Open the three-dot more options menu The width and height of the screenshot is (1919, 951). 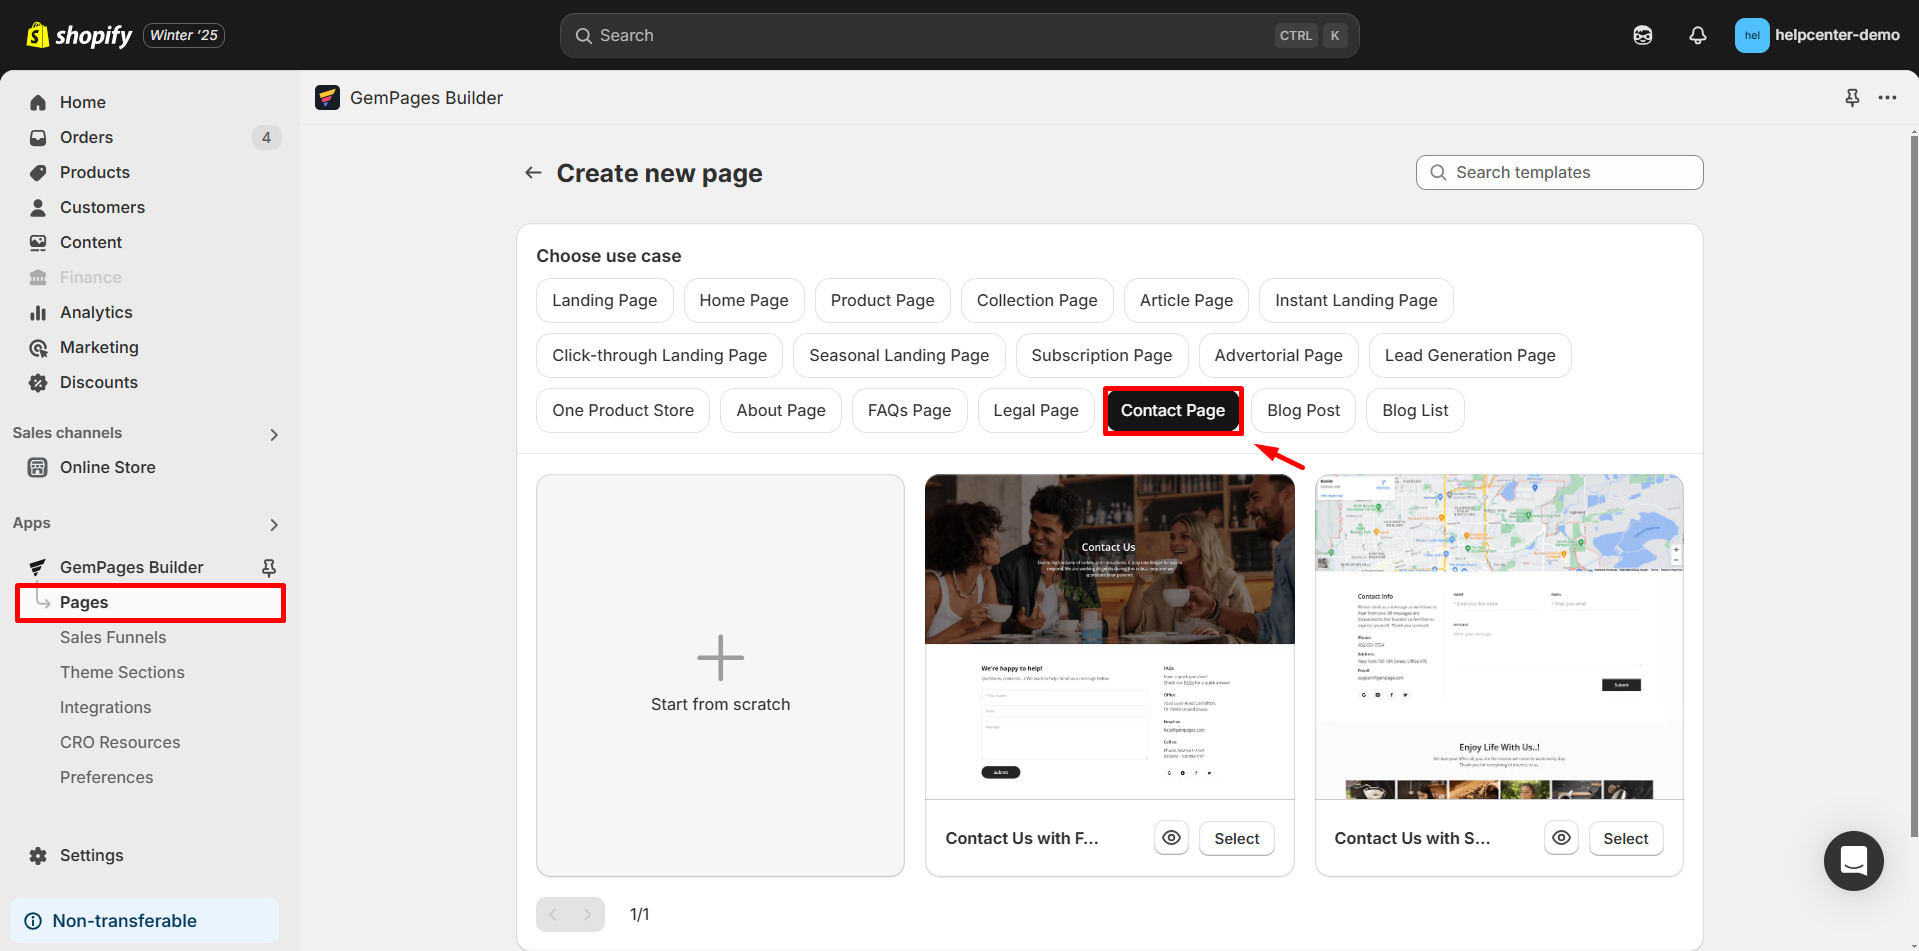click(1887, 98)
